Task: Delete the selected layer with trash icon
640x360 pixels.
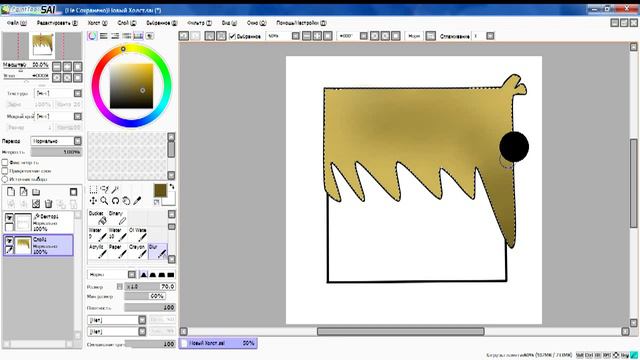Action: pos(48,203)
